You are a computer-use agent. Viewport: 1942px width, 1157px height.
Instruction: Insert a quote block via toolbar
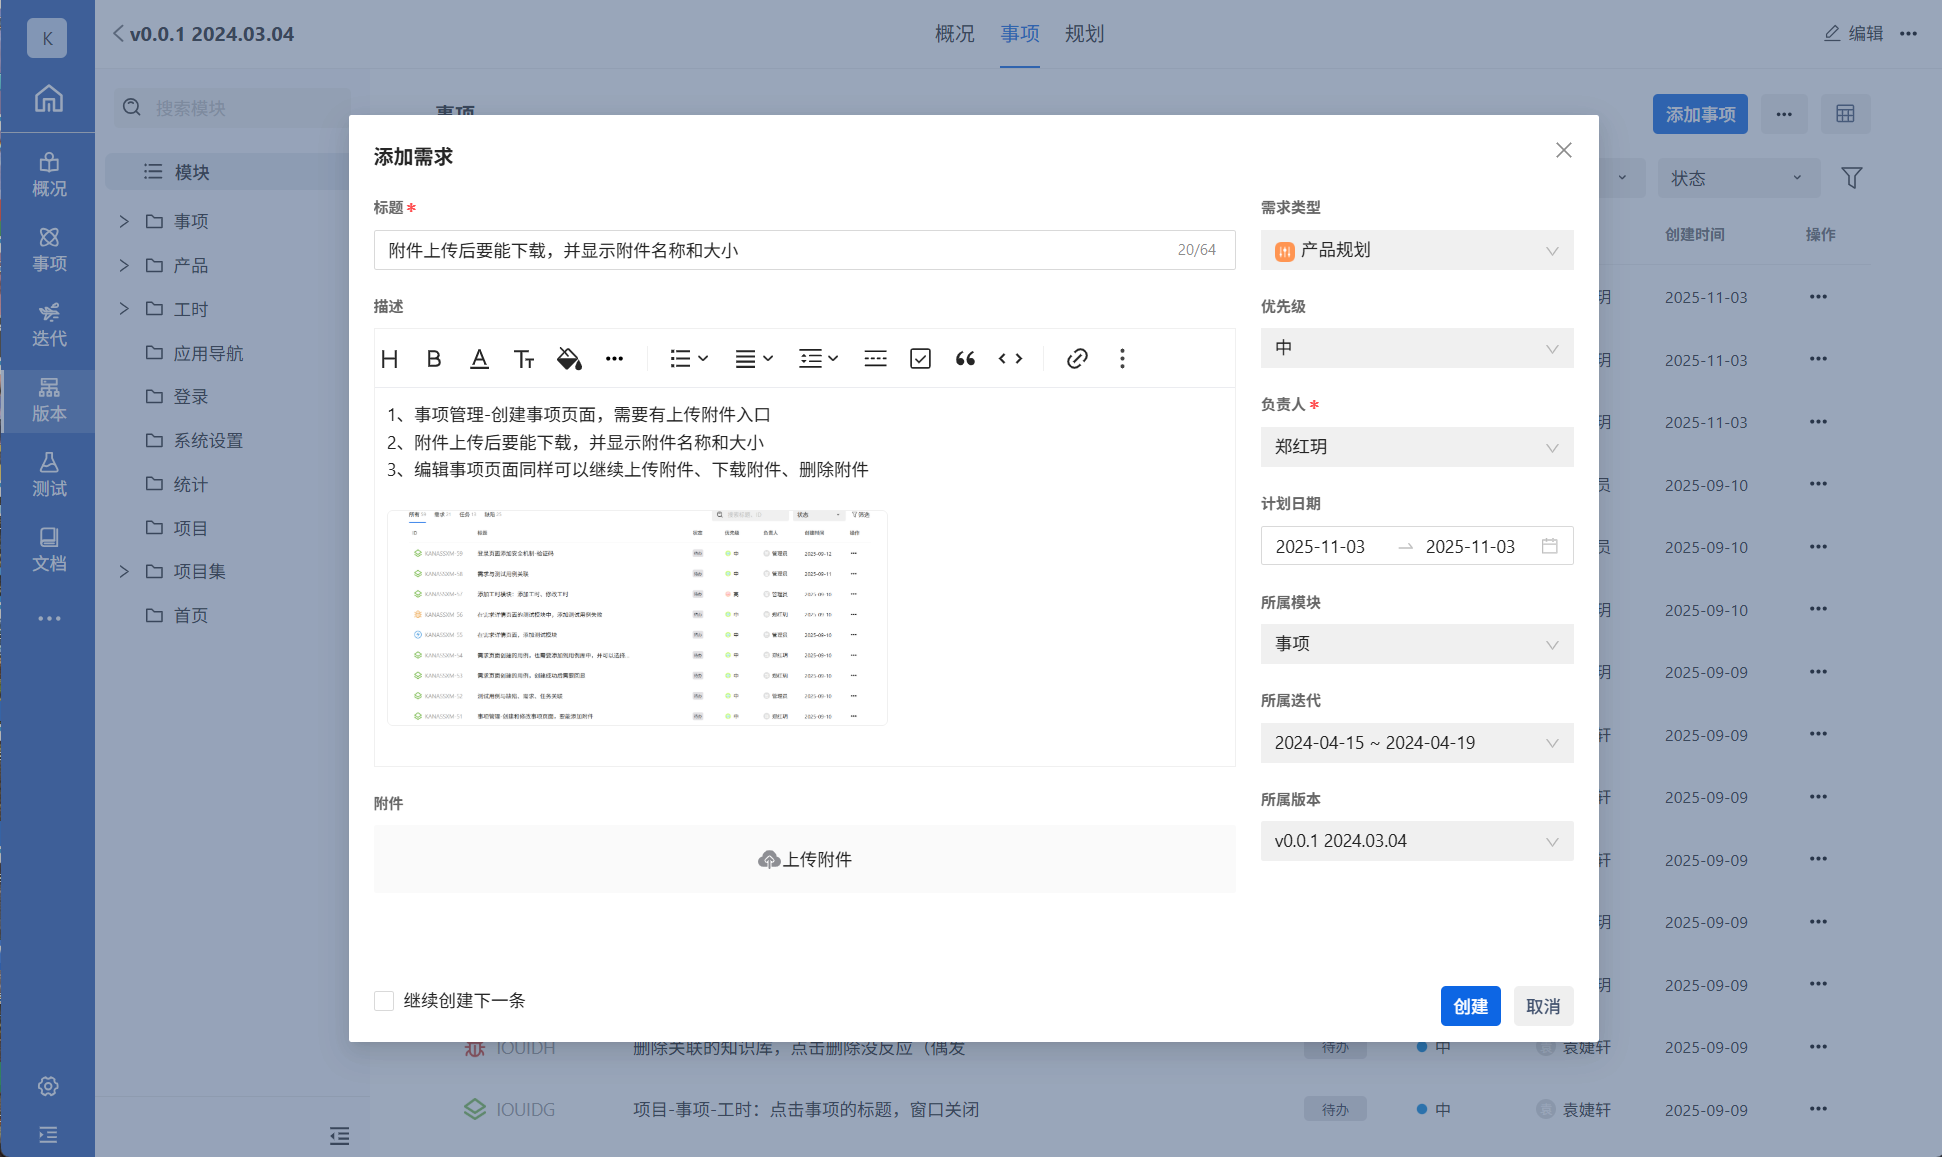click(x=965, y=359)
